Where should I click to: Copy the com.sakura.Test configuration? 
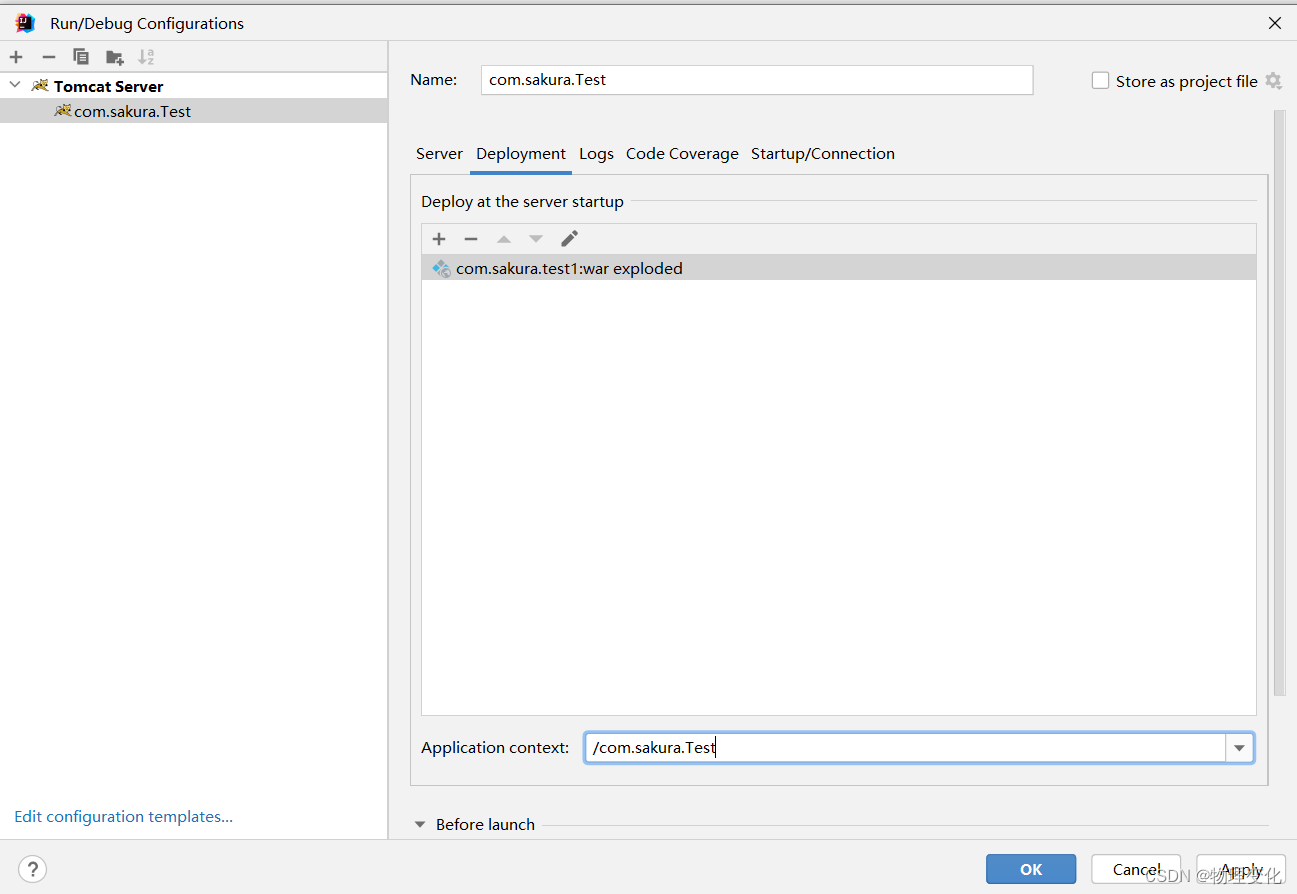point(81,57)
